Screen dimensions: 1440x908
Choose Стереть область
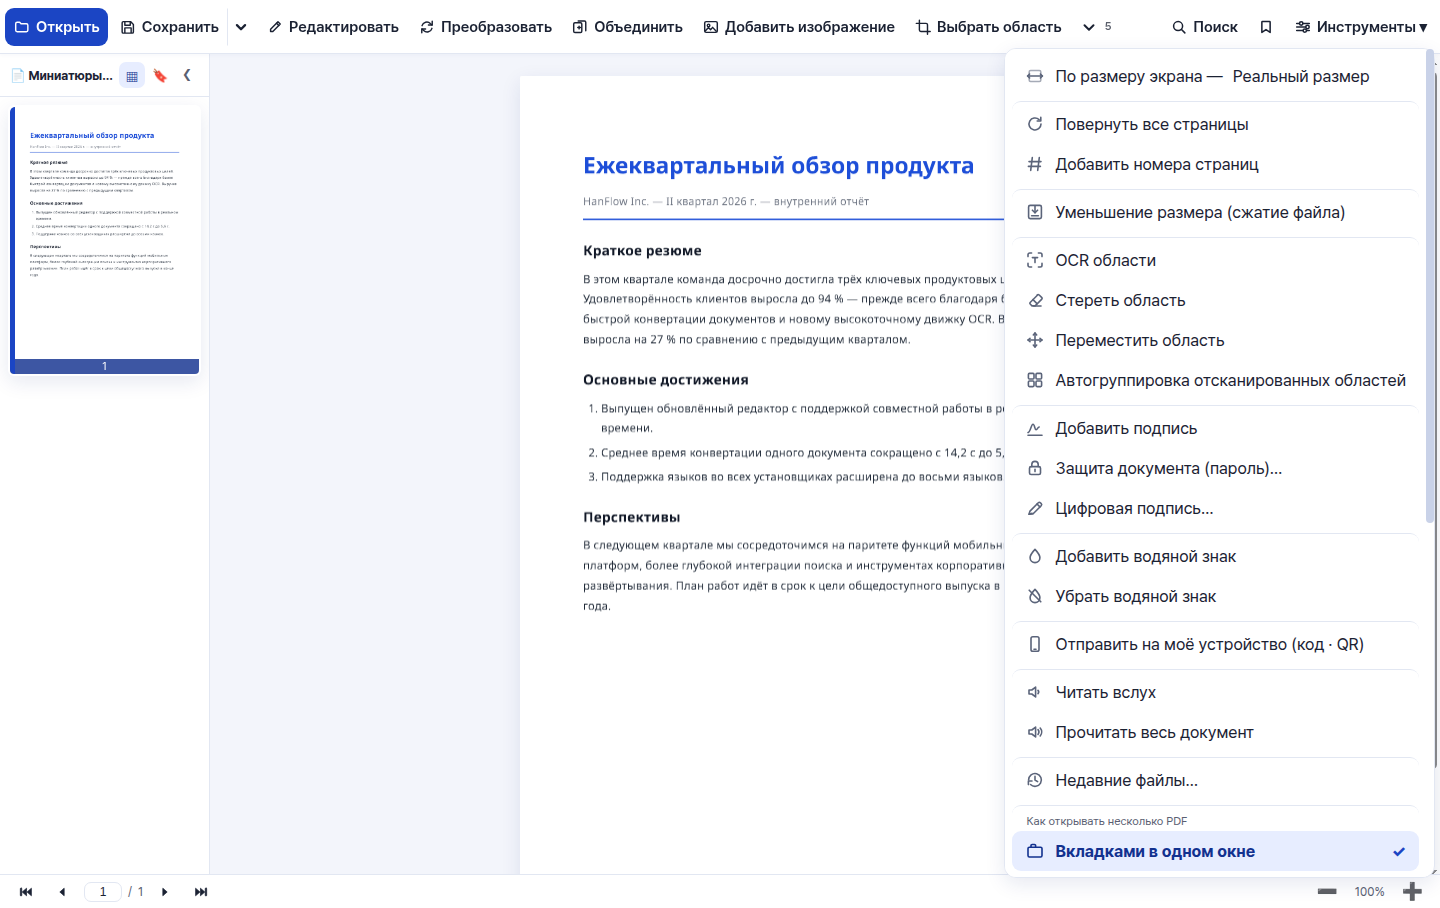click(x=1215, y=300)
